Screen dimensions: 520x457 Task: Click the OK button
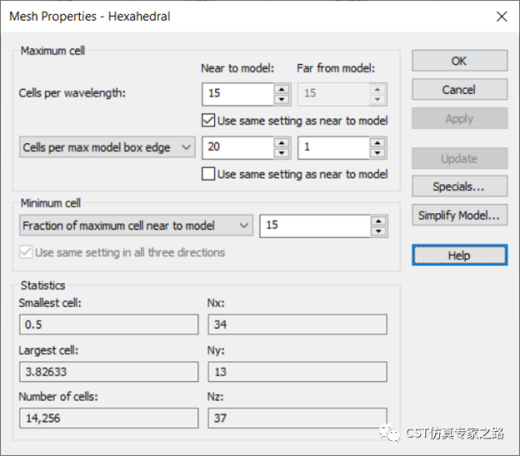[x=460, y=61]
